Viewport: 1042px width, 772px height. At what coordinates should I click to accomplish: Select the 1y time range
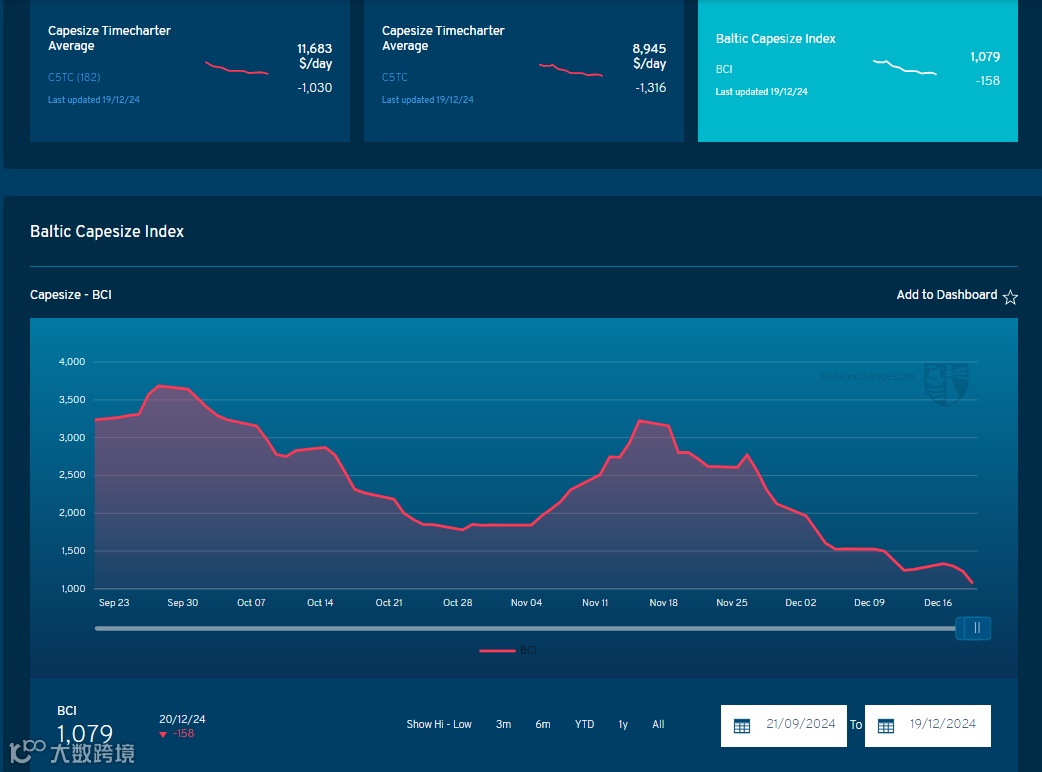[x=623, y=724]
